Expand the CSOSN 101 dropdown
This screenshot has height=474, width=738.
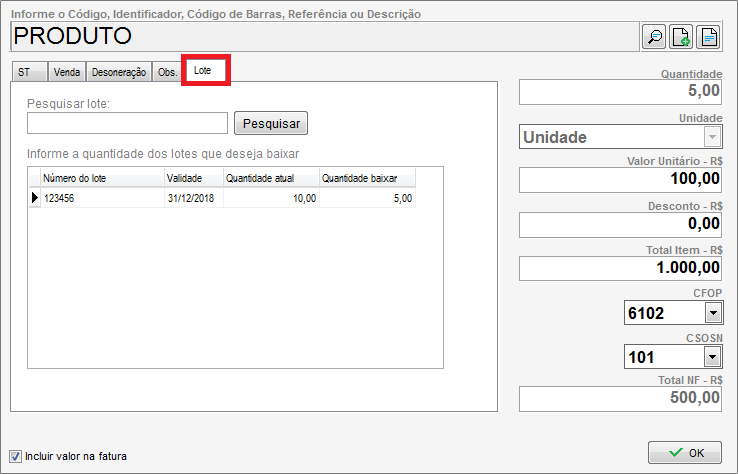[x=712, y=357]
